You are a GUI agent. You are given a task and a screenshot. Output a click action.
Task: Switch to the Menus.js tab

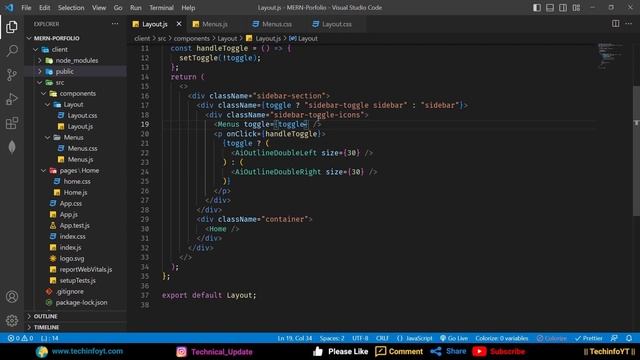(215, 24)
